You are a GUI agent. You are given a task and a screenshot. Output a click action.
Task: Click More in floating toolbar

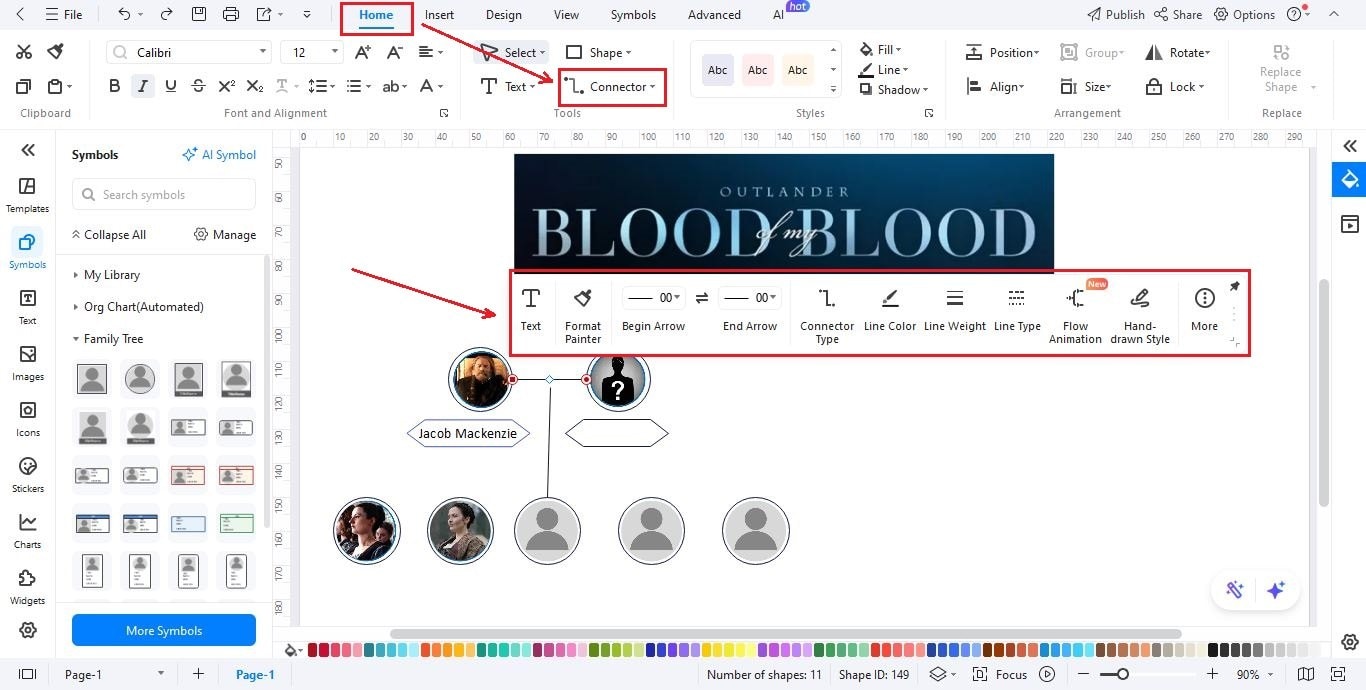pyautogui.click(x=1205, y=309)
